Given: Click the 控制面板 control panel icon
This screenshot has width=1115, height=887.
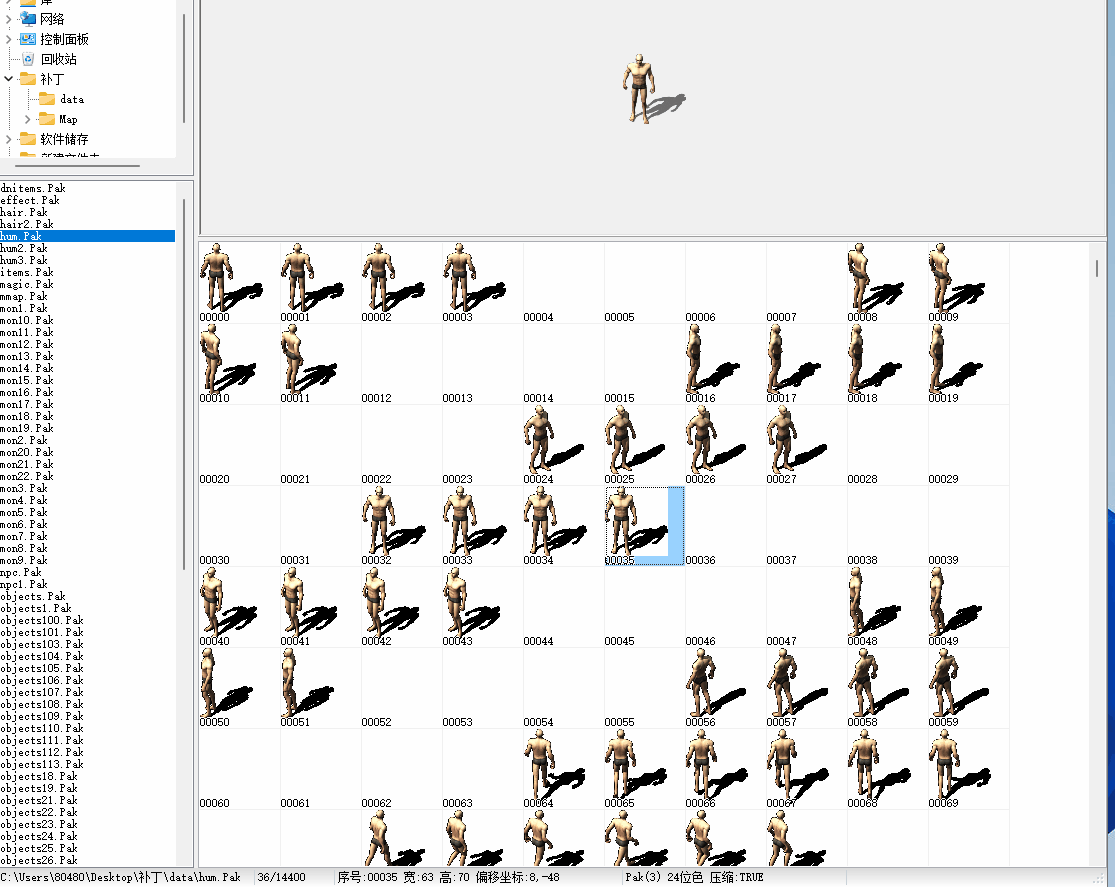Looking at the screenshot, I should tap(28, 39).
